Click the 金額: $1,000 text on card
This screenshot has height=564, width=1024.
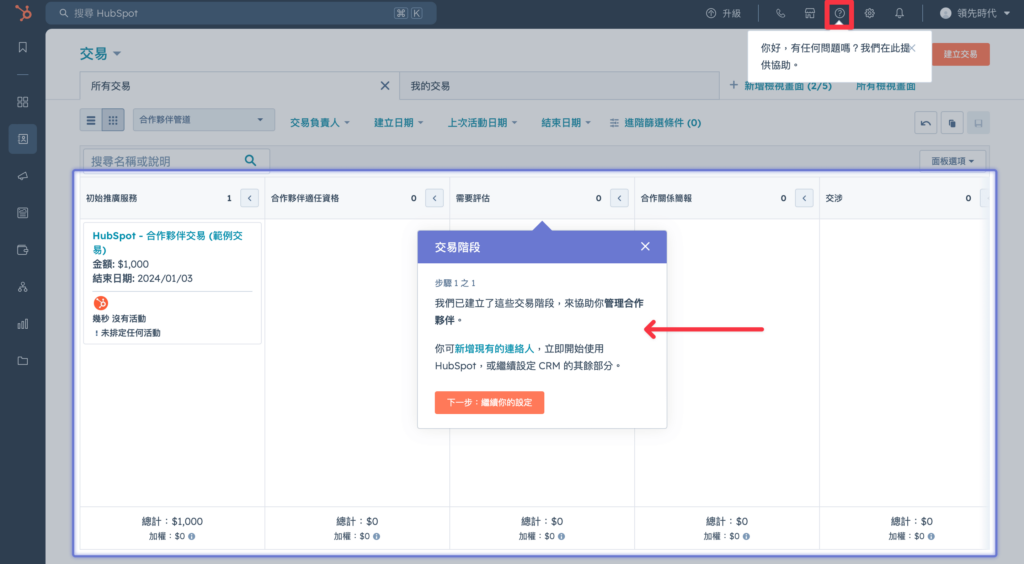[x=121, y=264]
